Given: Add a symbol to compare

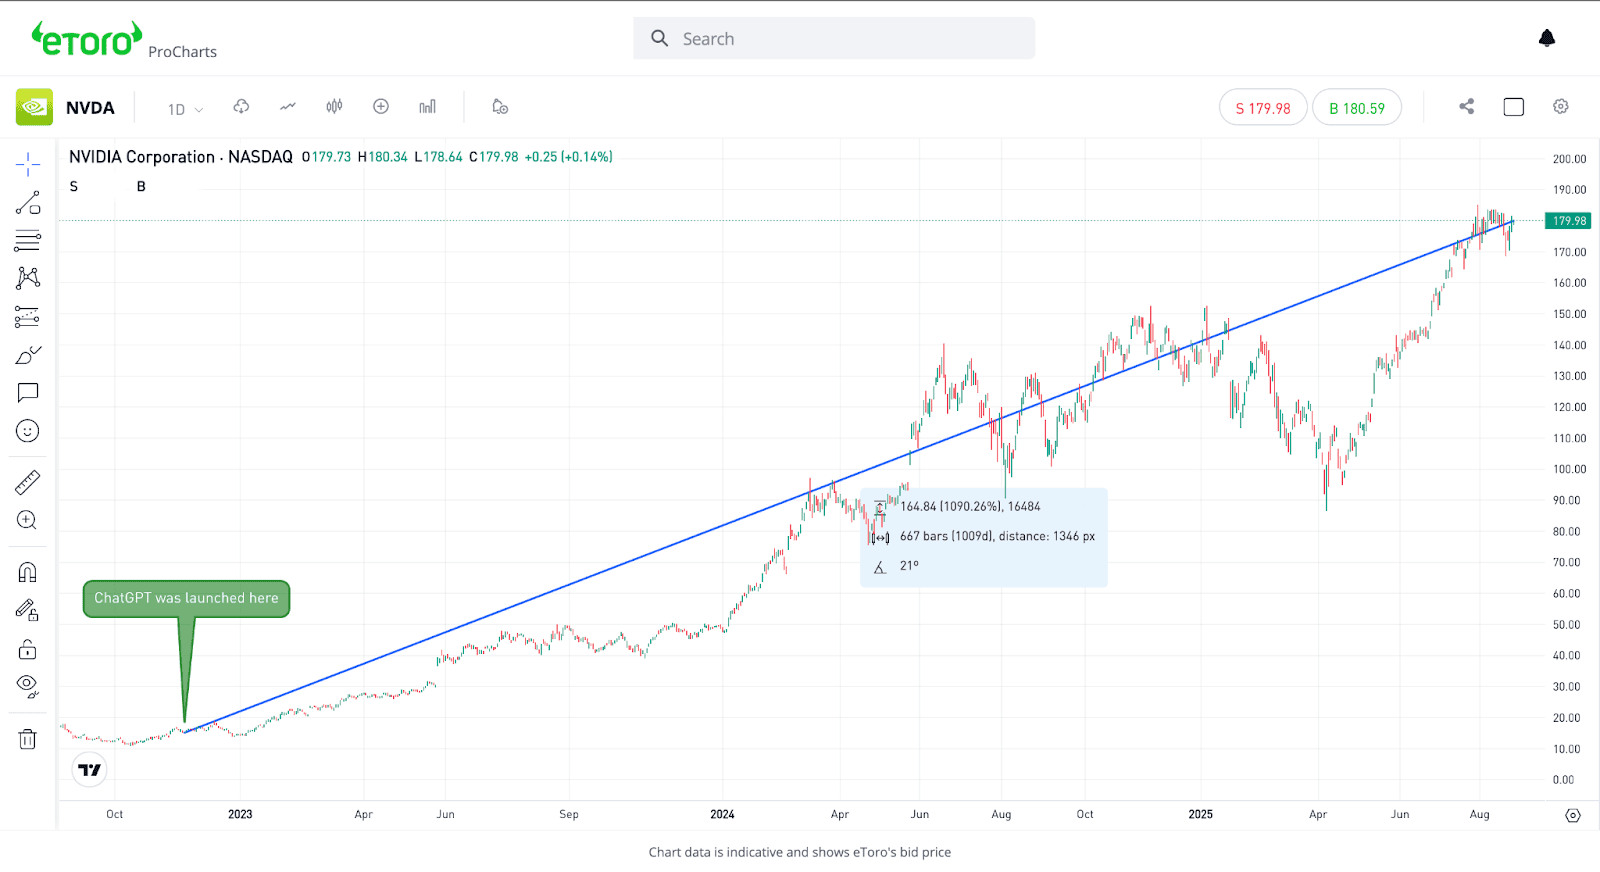Looking at the screenshot, I should 381,106.
